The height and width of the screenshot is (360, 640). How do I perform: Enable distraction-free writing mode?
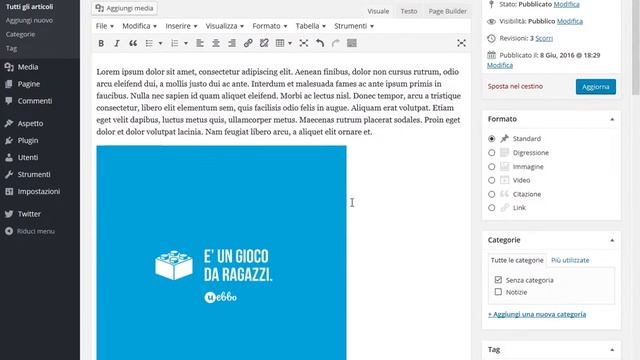pos(461,43)
